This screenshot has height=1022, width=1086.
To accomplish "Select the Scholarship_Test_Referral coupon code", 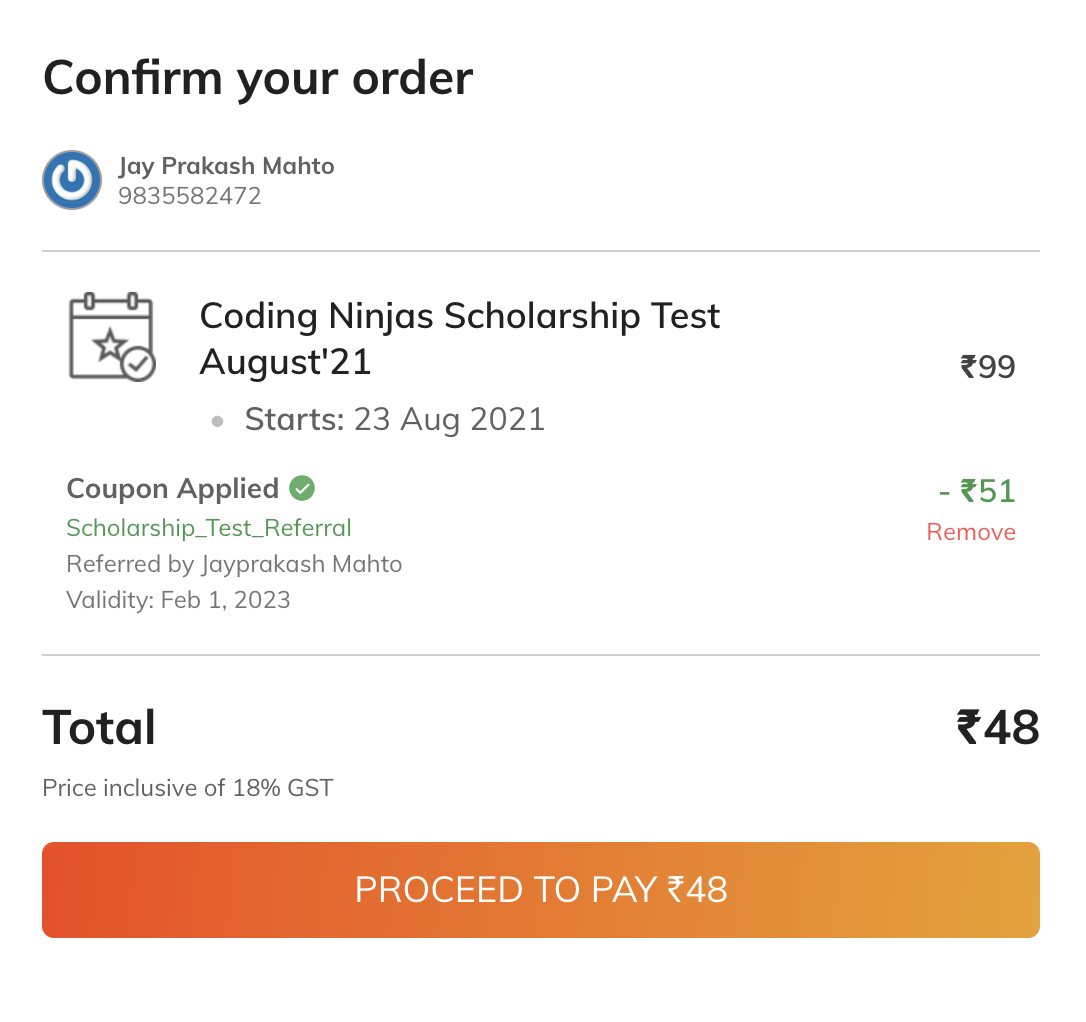I will click(208, 528).
